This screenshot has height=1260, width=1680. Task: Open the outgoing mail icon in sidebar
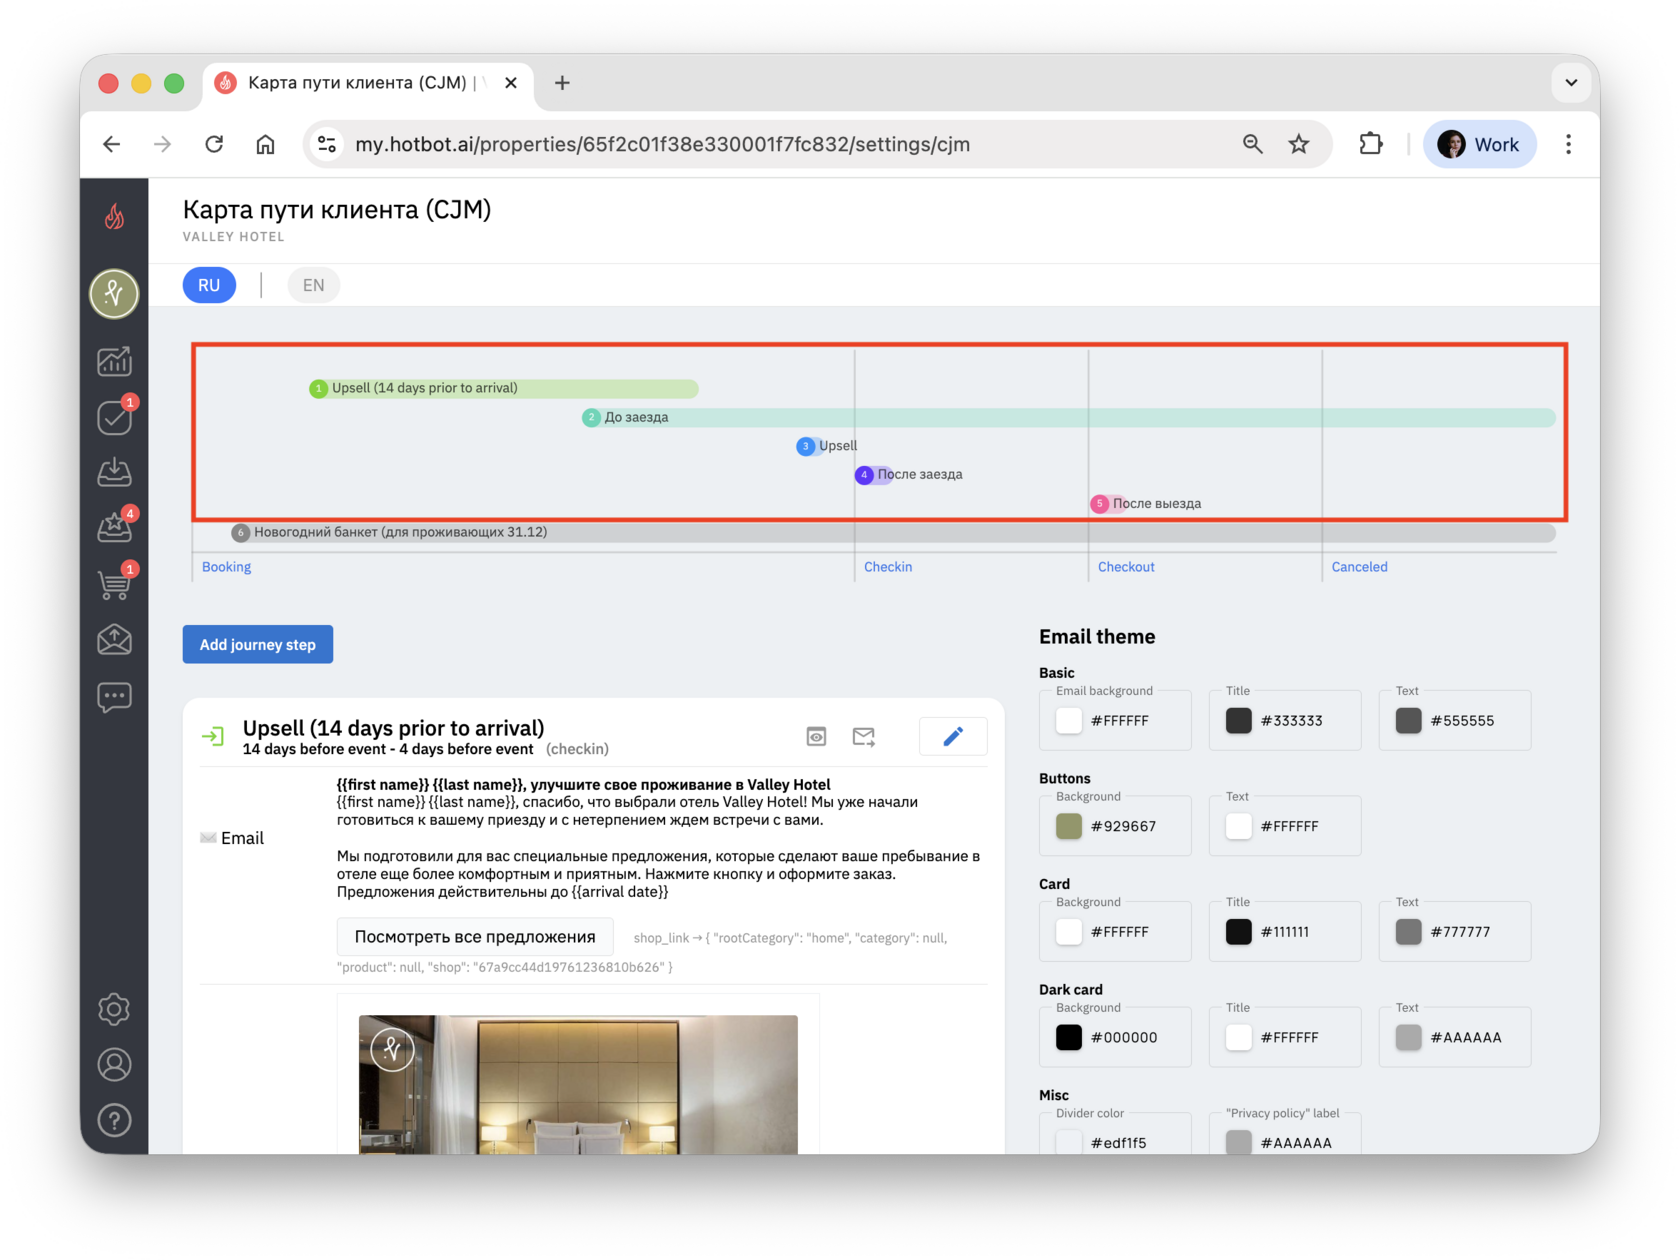pos(114,639)
